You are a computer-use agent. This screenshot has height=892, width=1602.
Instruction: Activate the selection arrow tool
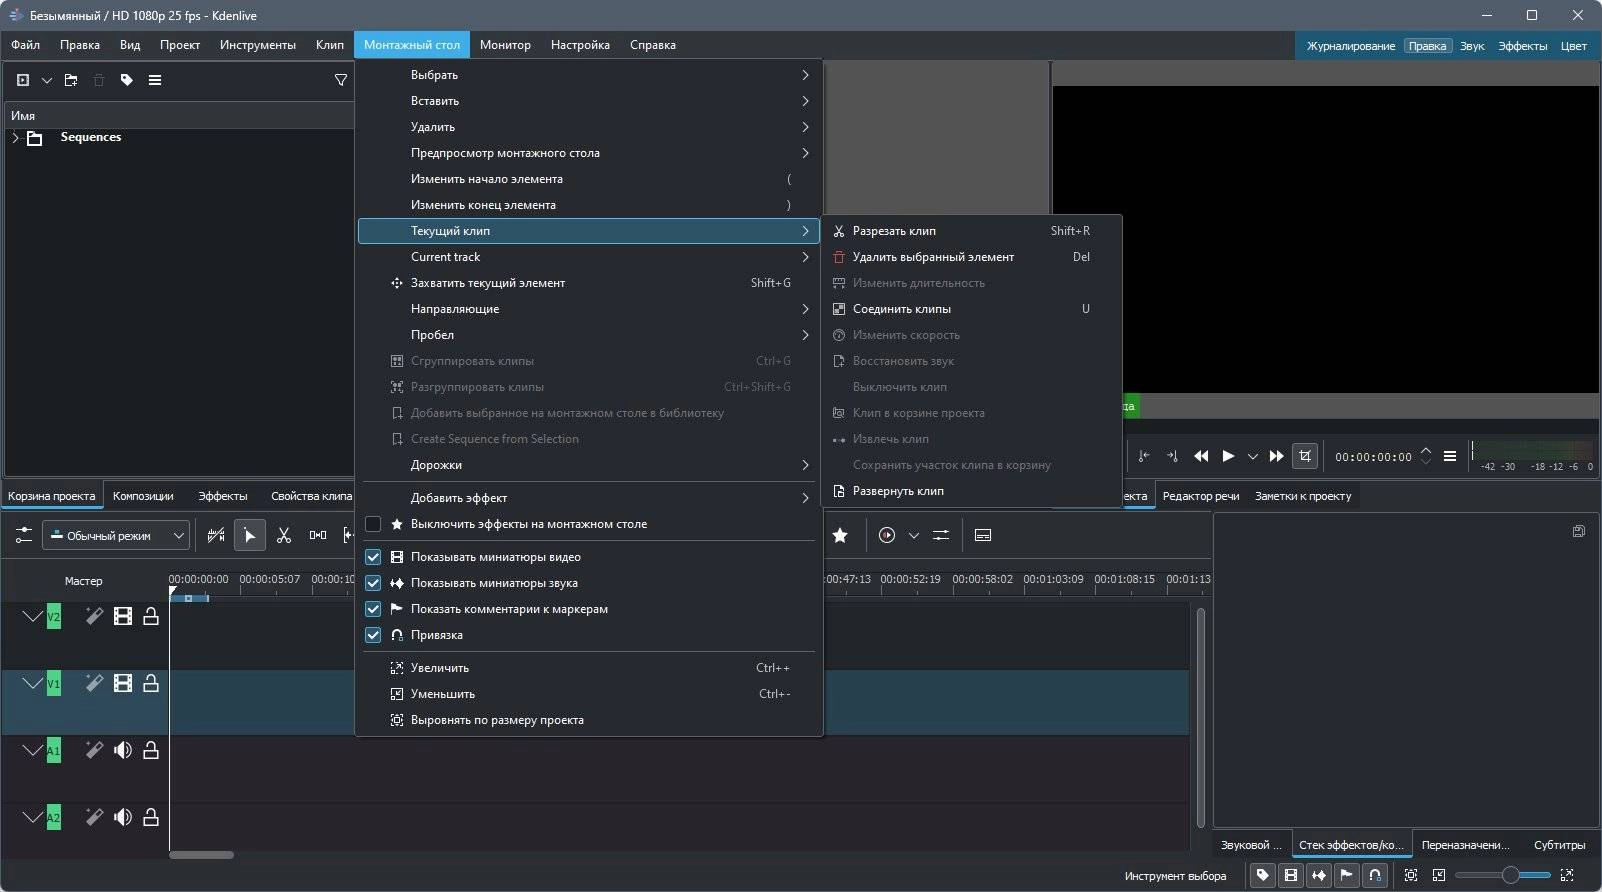tap(250, 535)
